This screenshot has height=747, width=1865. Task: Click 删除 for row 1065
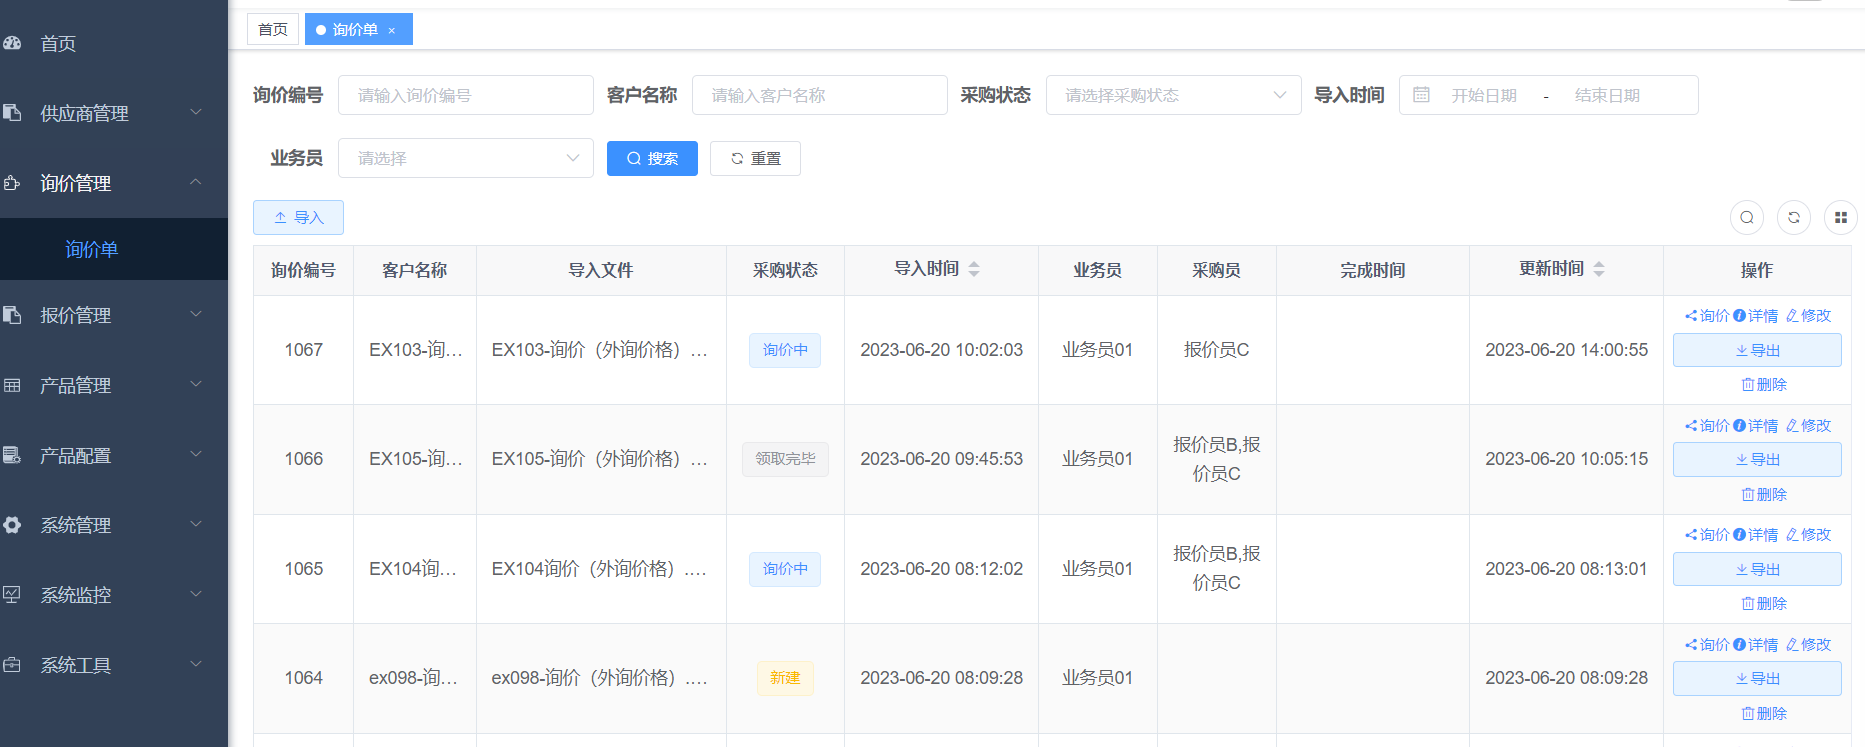[x=1764, y=603]
